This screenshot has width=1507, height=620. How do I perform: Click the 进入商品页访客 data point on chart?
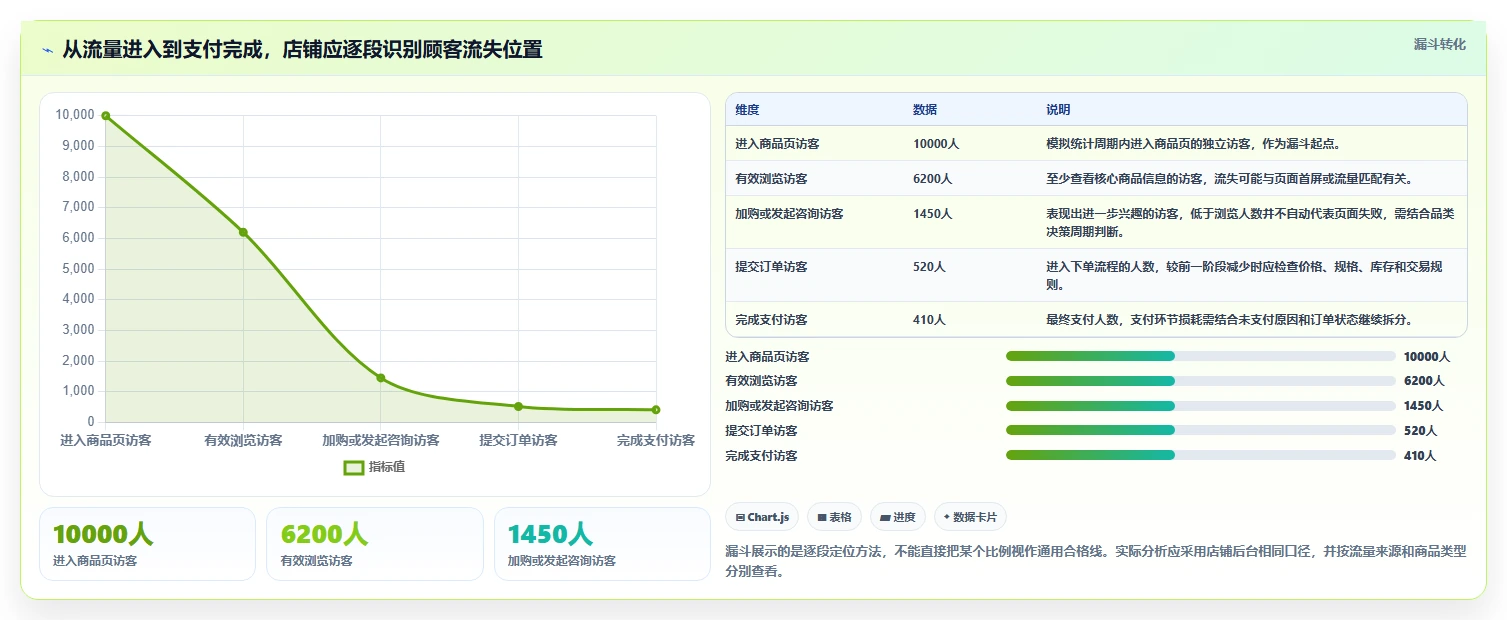pos(106,116)
